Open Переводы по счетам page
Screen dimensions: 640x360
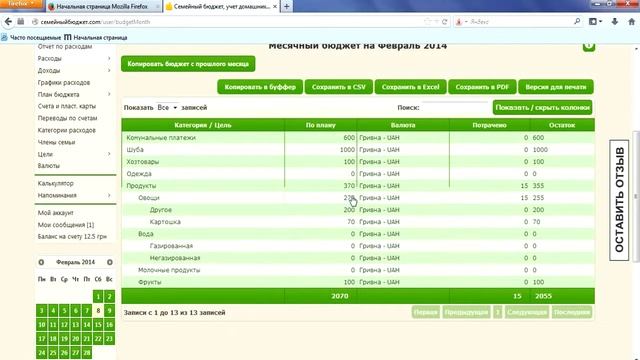(x=67, y=118)
